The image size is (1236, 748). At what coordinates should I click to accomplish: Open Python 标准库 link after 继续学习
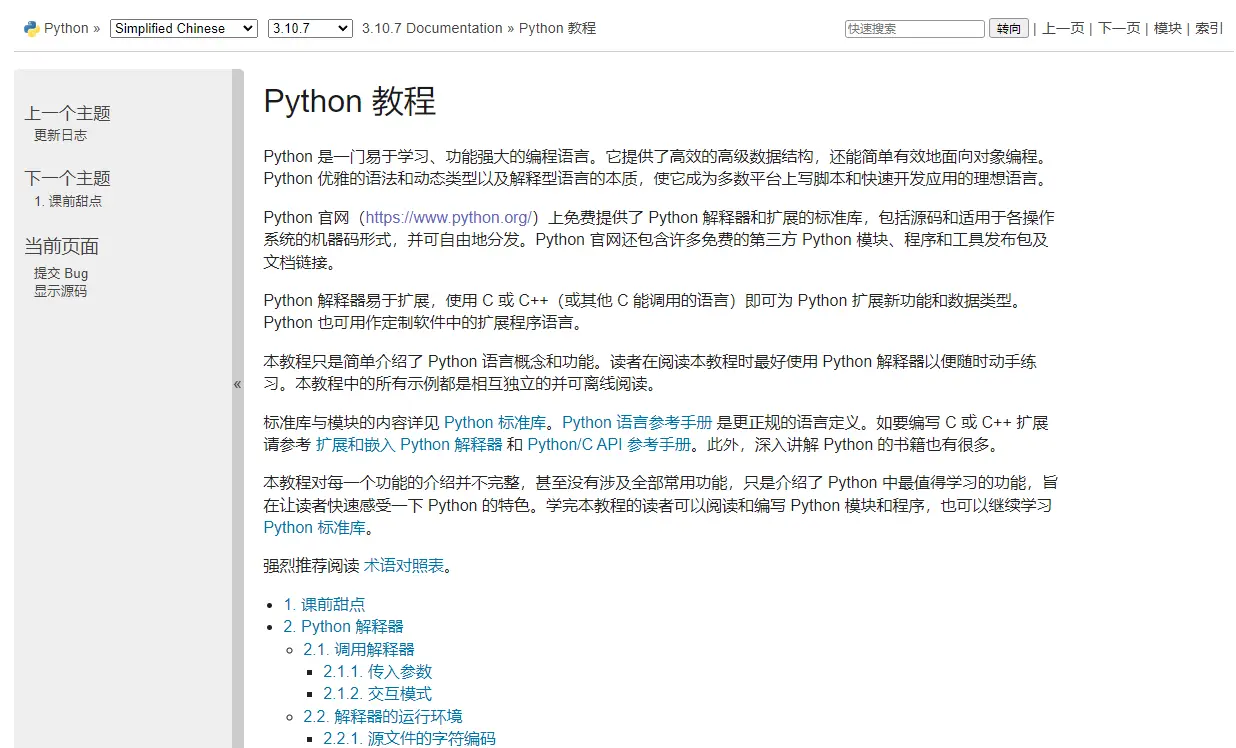click(x=315, y=527)
